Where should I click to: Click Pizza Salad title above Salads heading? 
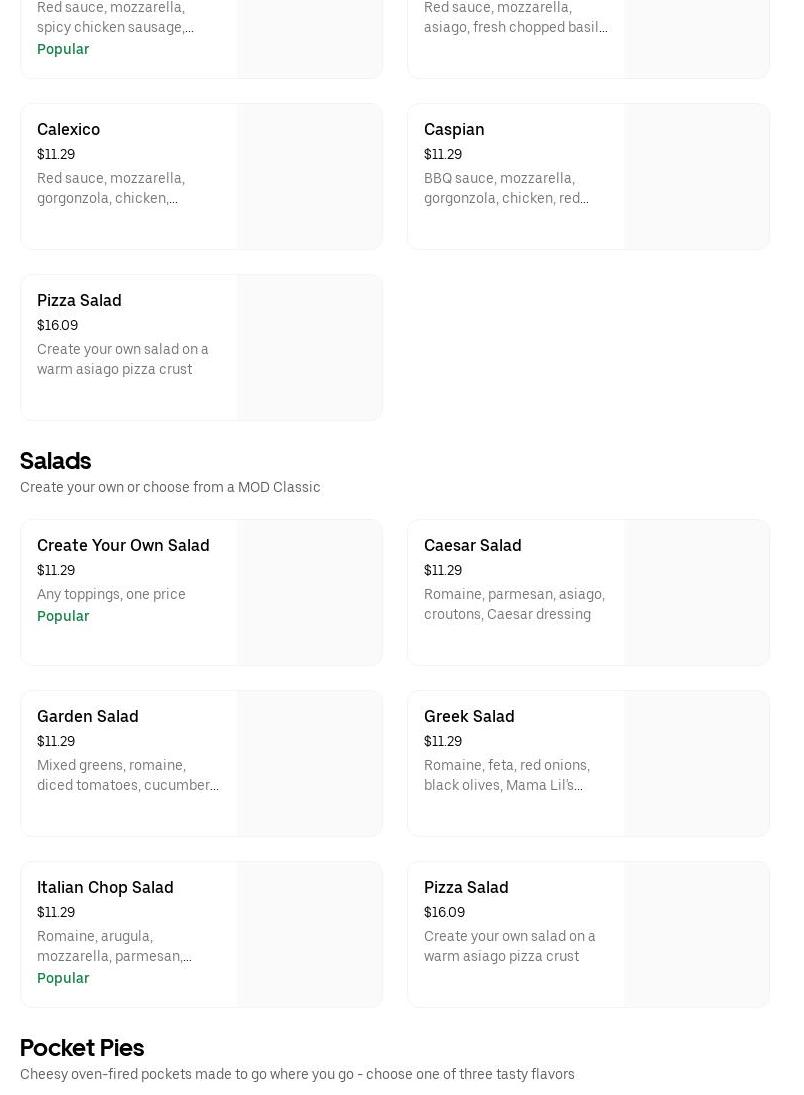coord(79,300)
